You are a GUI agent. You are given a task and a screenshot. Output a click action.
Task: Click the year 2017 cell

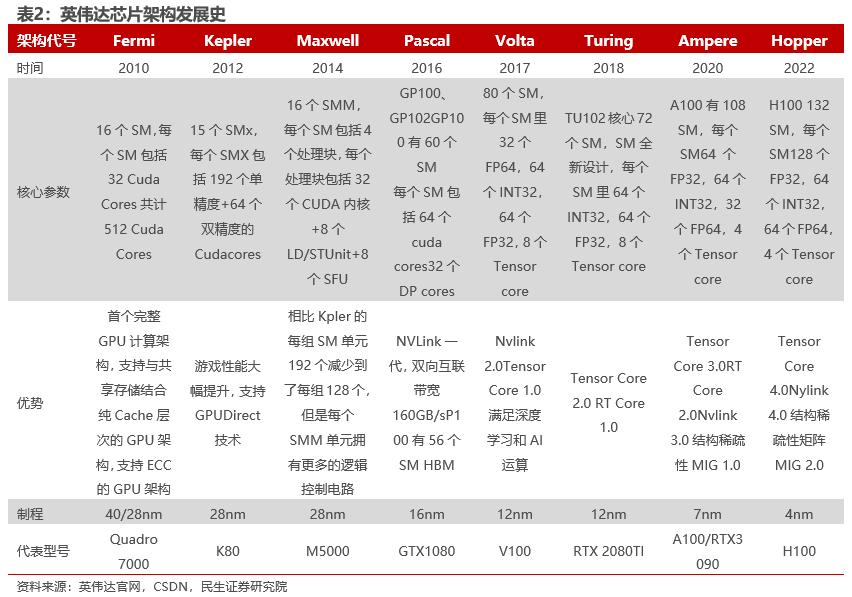click(x=515, y=68)
